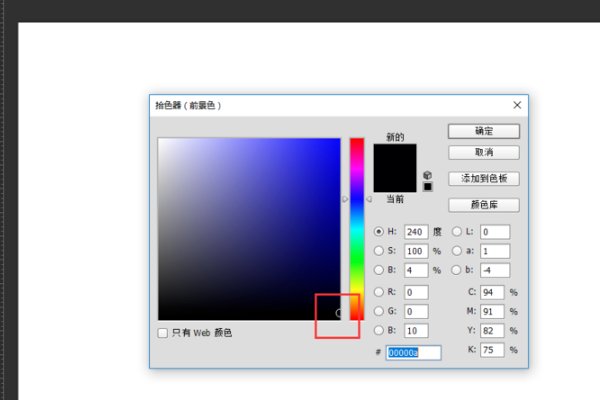Click the H value field showing 240

(x=416, y=231)
